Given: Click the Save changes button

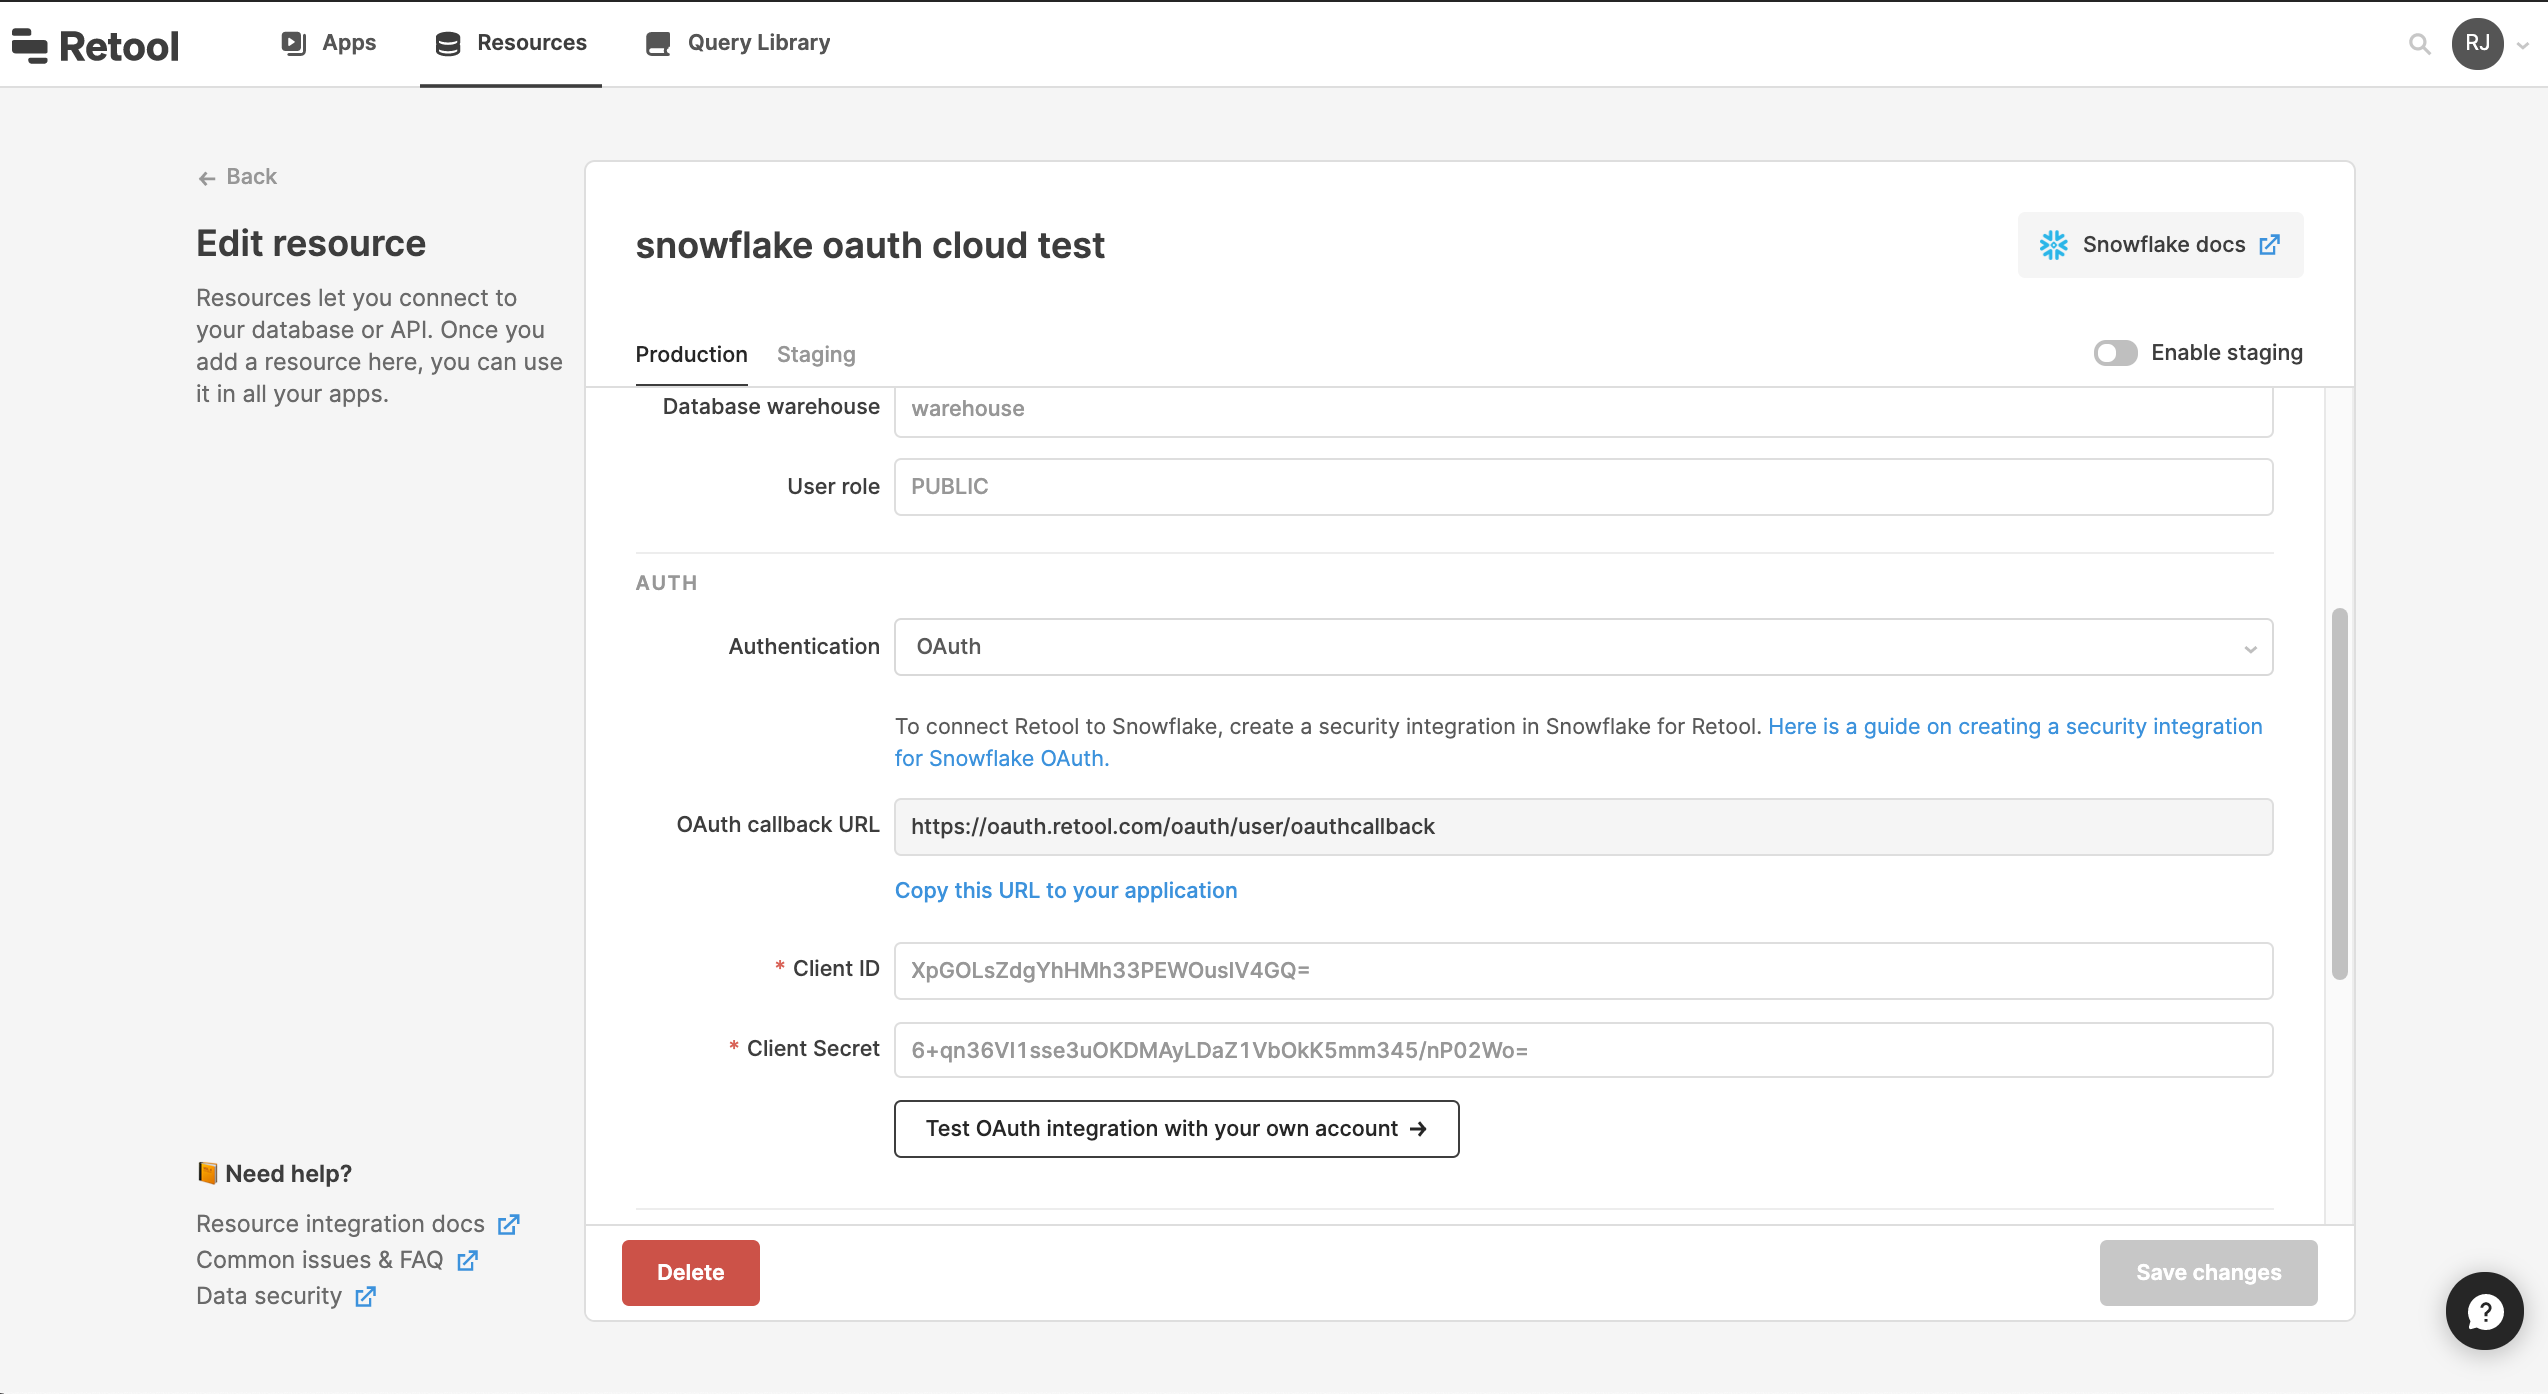Looking at the screenshot, I should click(2208, 1273).
